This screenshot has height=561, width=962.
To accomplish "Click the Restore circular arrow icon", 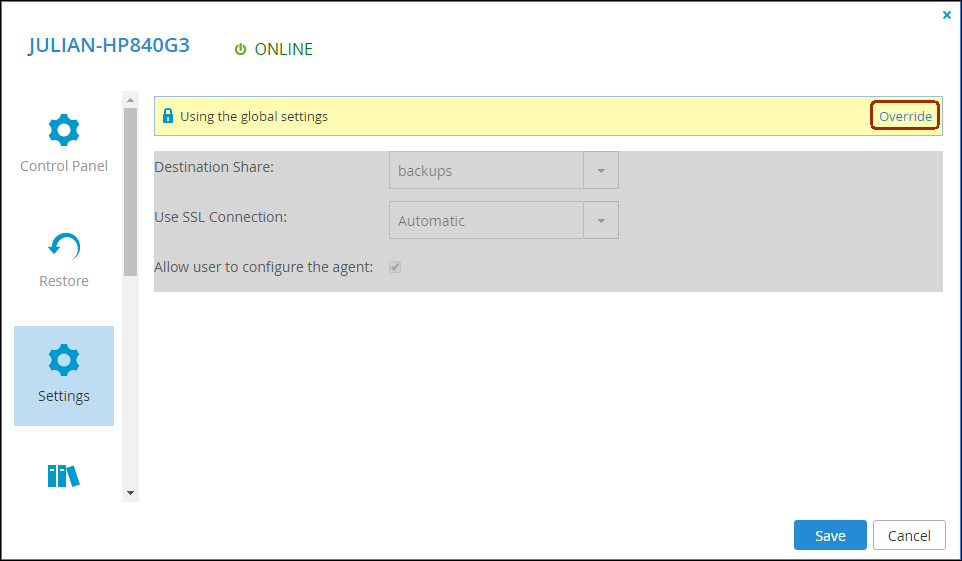I will (64, 246).
